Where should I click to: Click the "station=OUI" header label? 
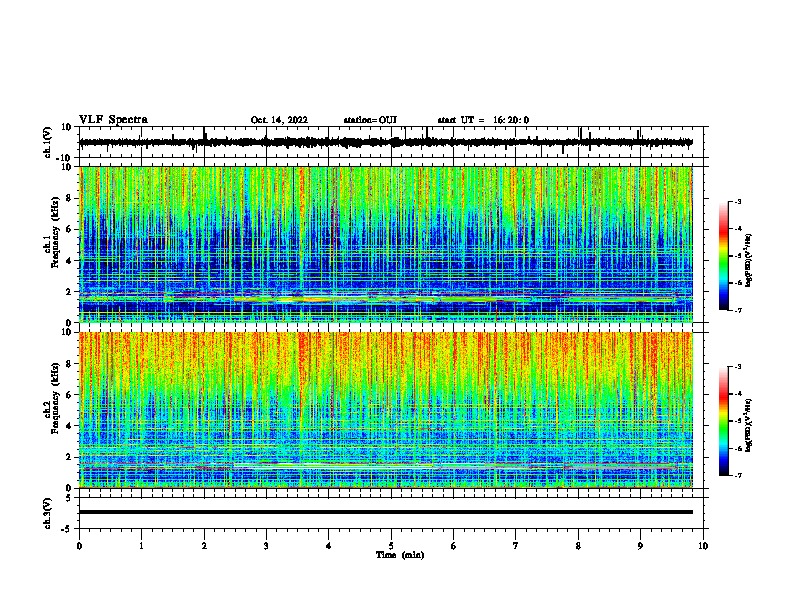point(370,120)
